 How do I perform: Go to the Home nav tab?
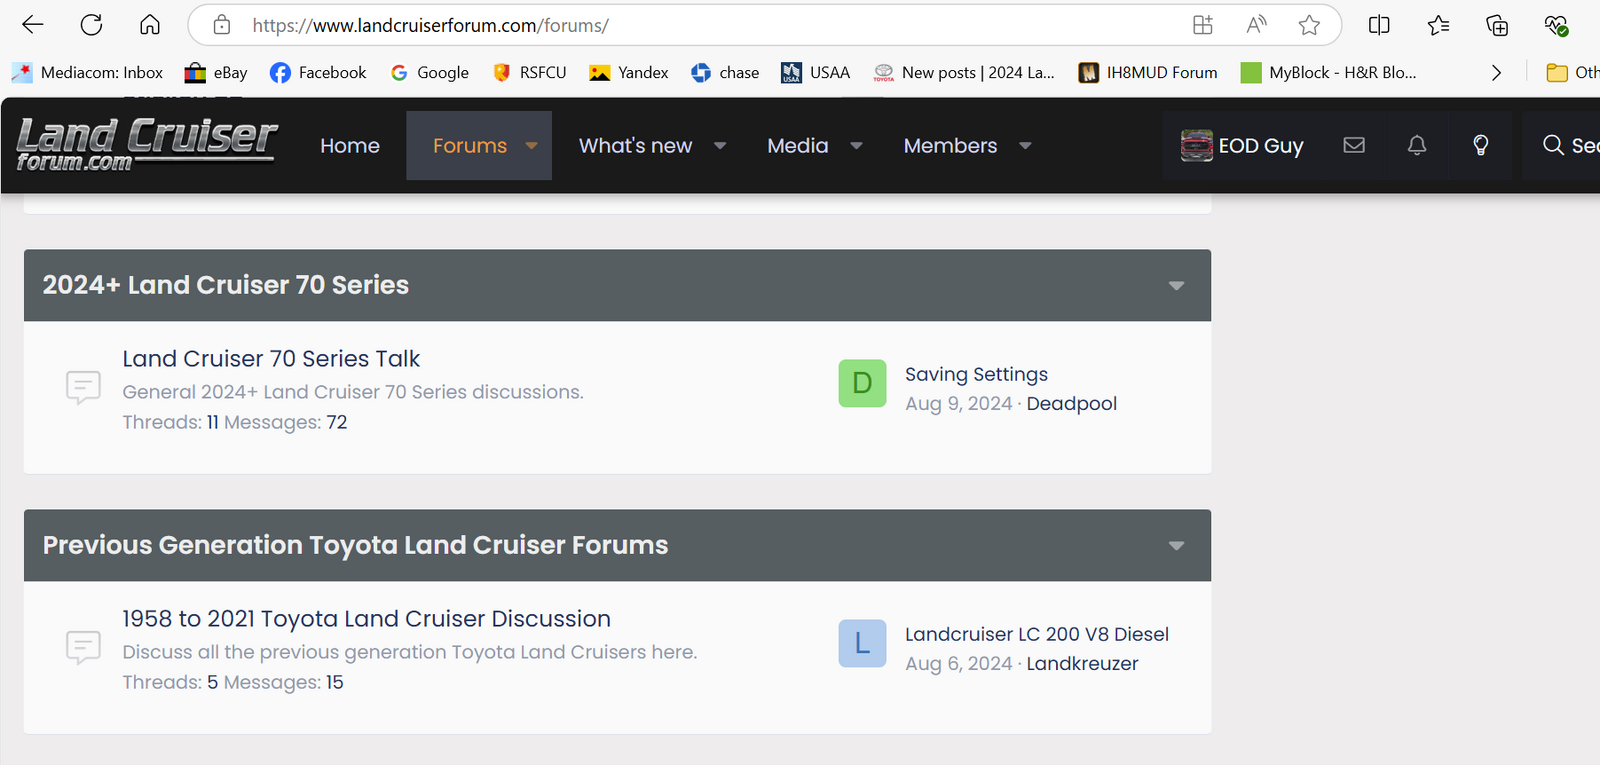coord(350,145)
